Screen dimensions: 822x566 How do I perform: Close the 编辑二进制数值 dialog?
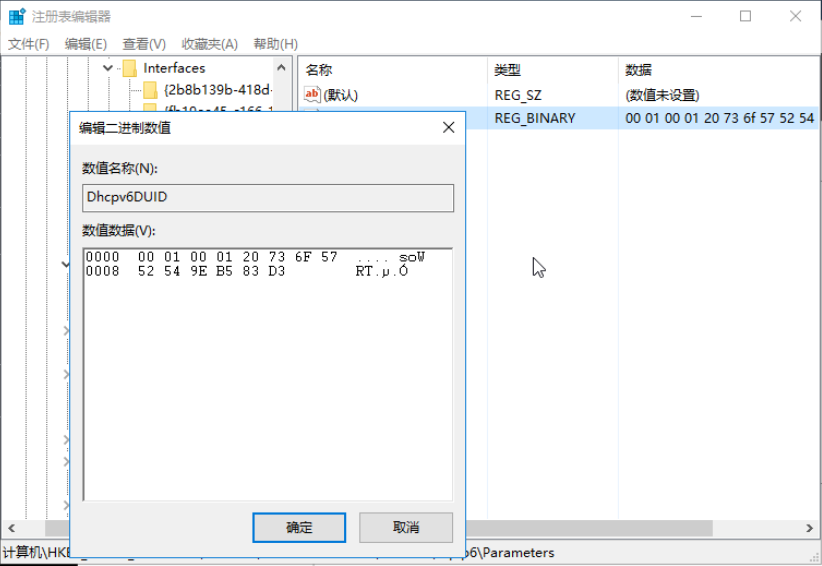448,127
